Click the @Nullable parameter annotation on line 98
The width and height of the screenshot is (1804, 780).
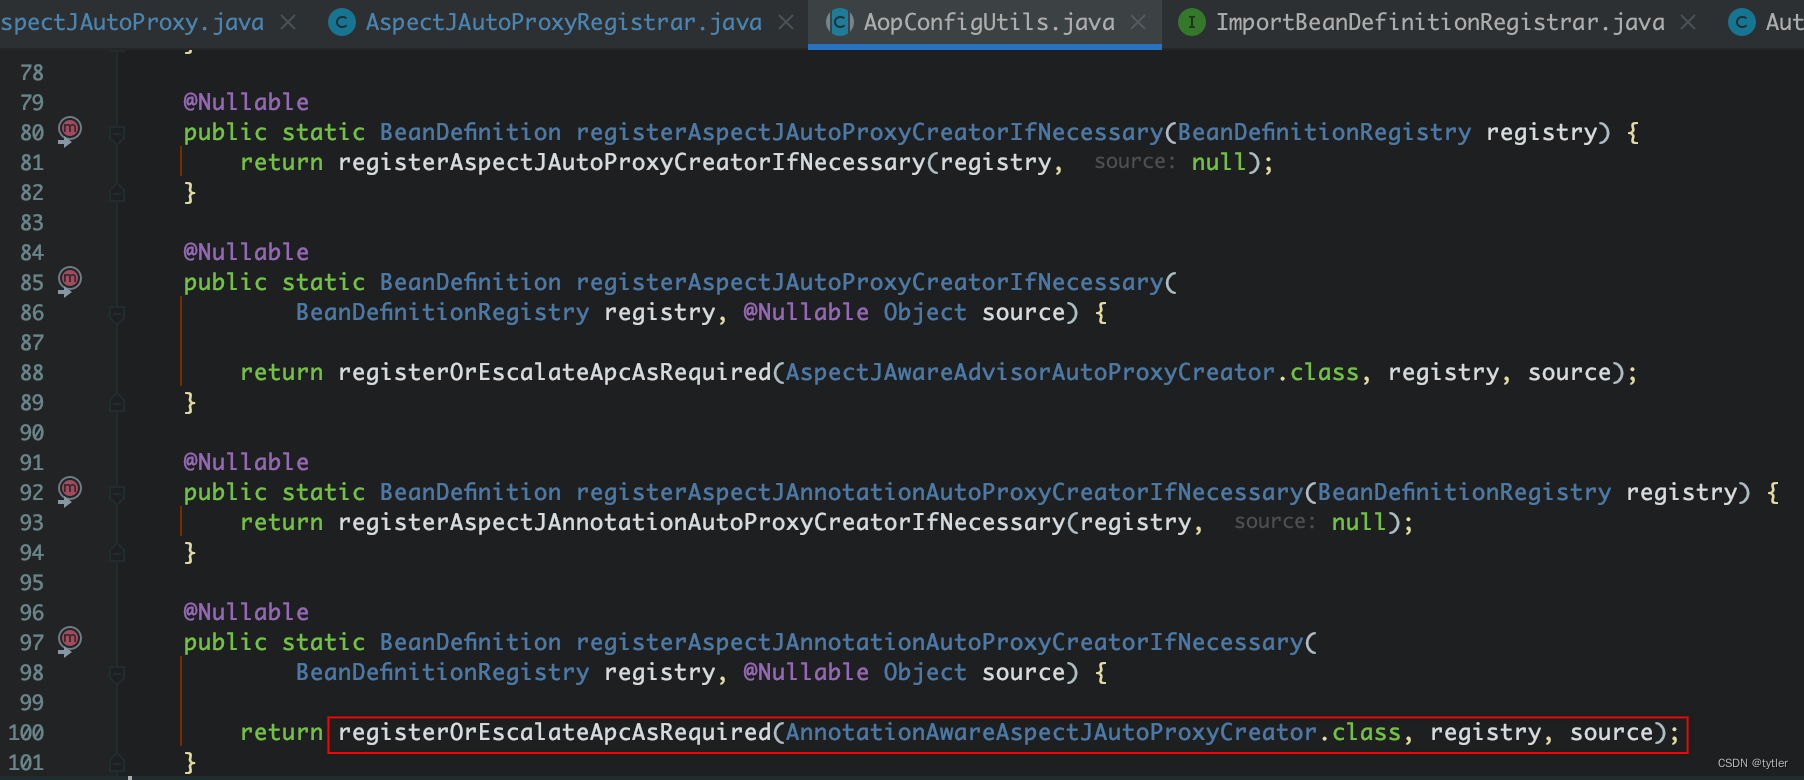click(806, 672)
